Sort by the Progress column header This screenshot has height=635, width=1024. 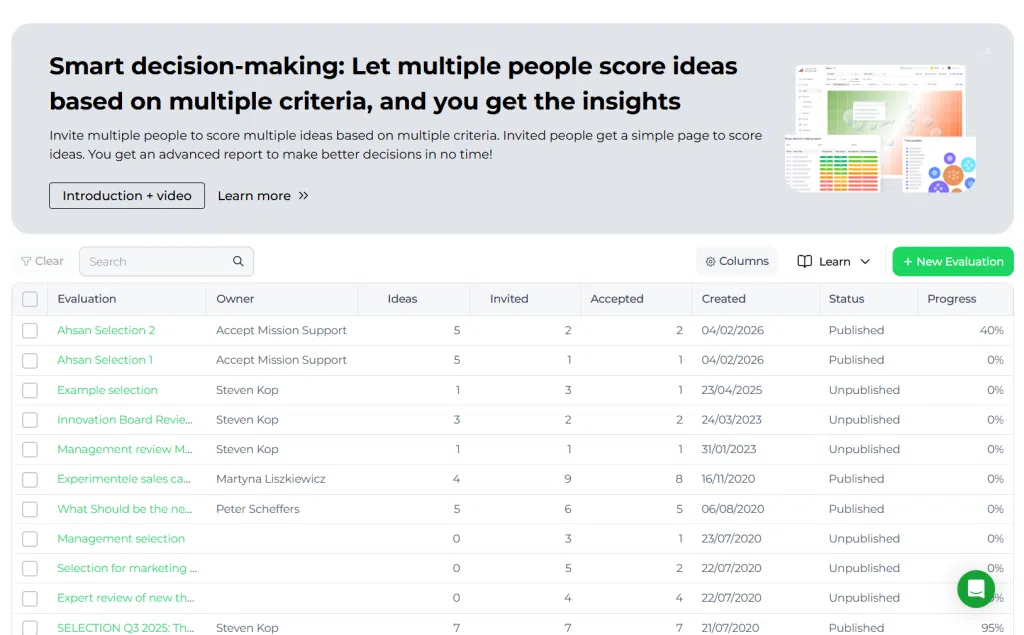click(952, 299)
